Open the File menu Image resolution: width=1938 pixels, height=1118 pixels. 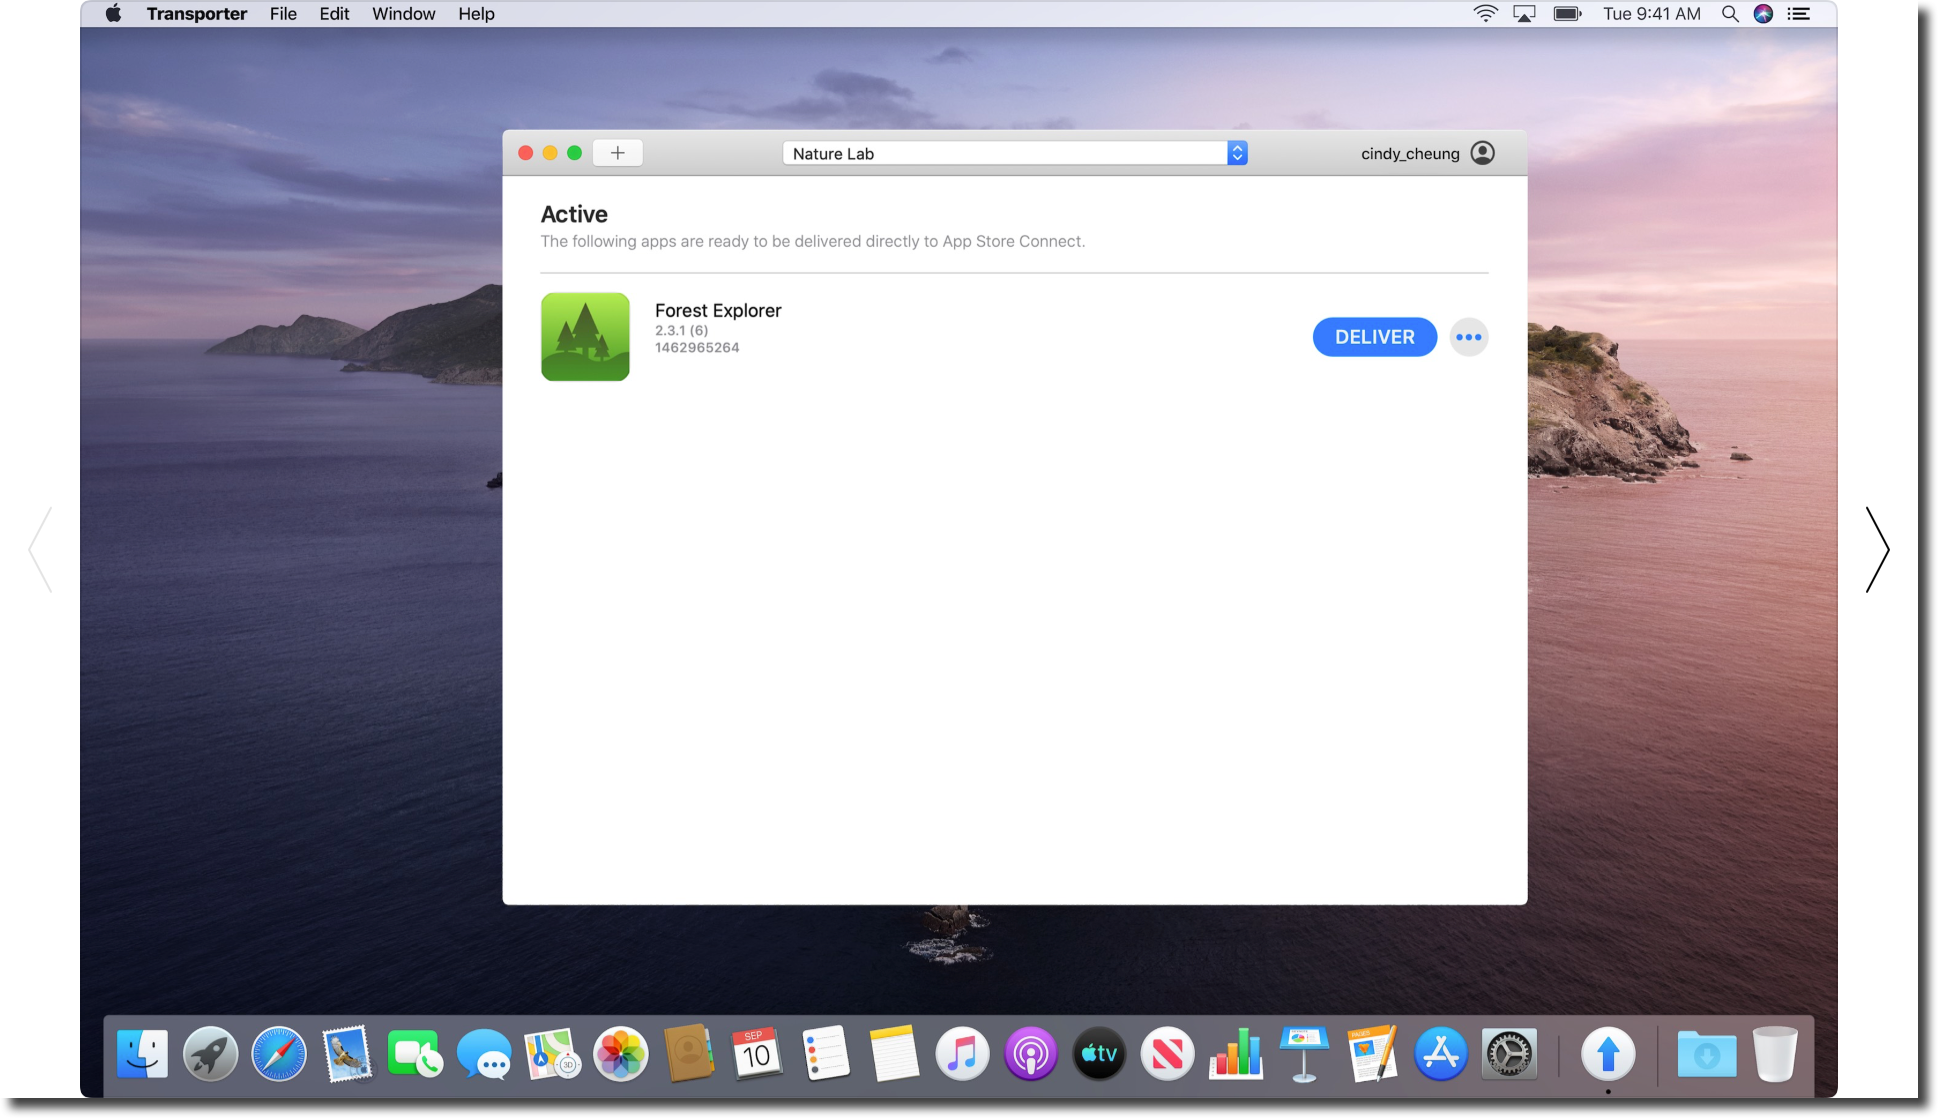[283, 14]
